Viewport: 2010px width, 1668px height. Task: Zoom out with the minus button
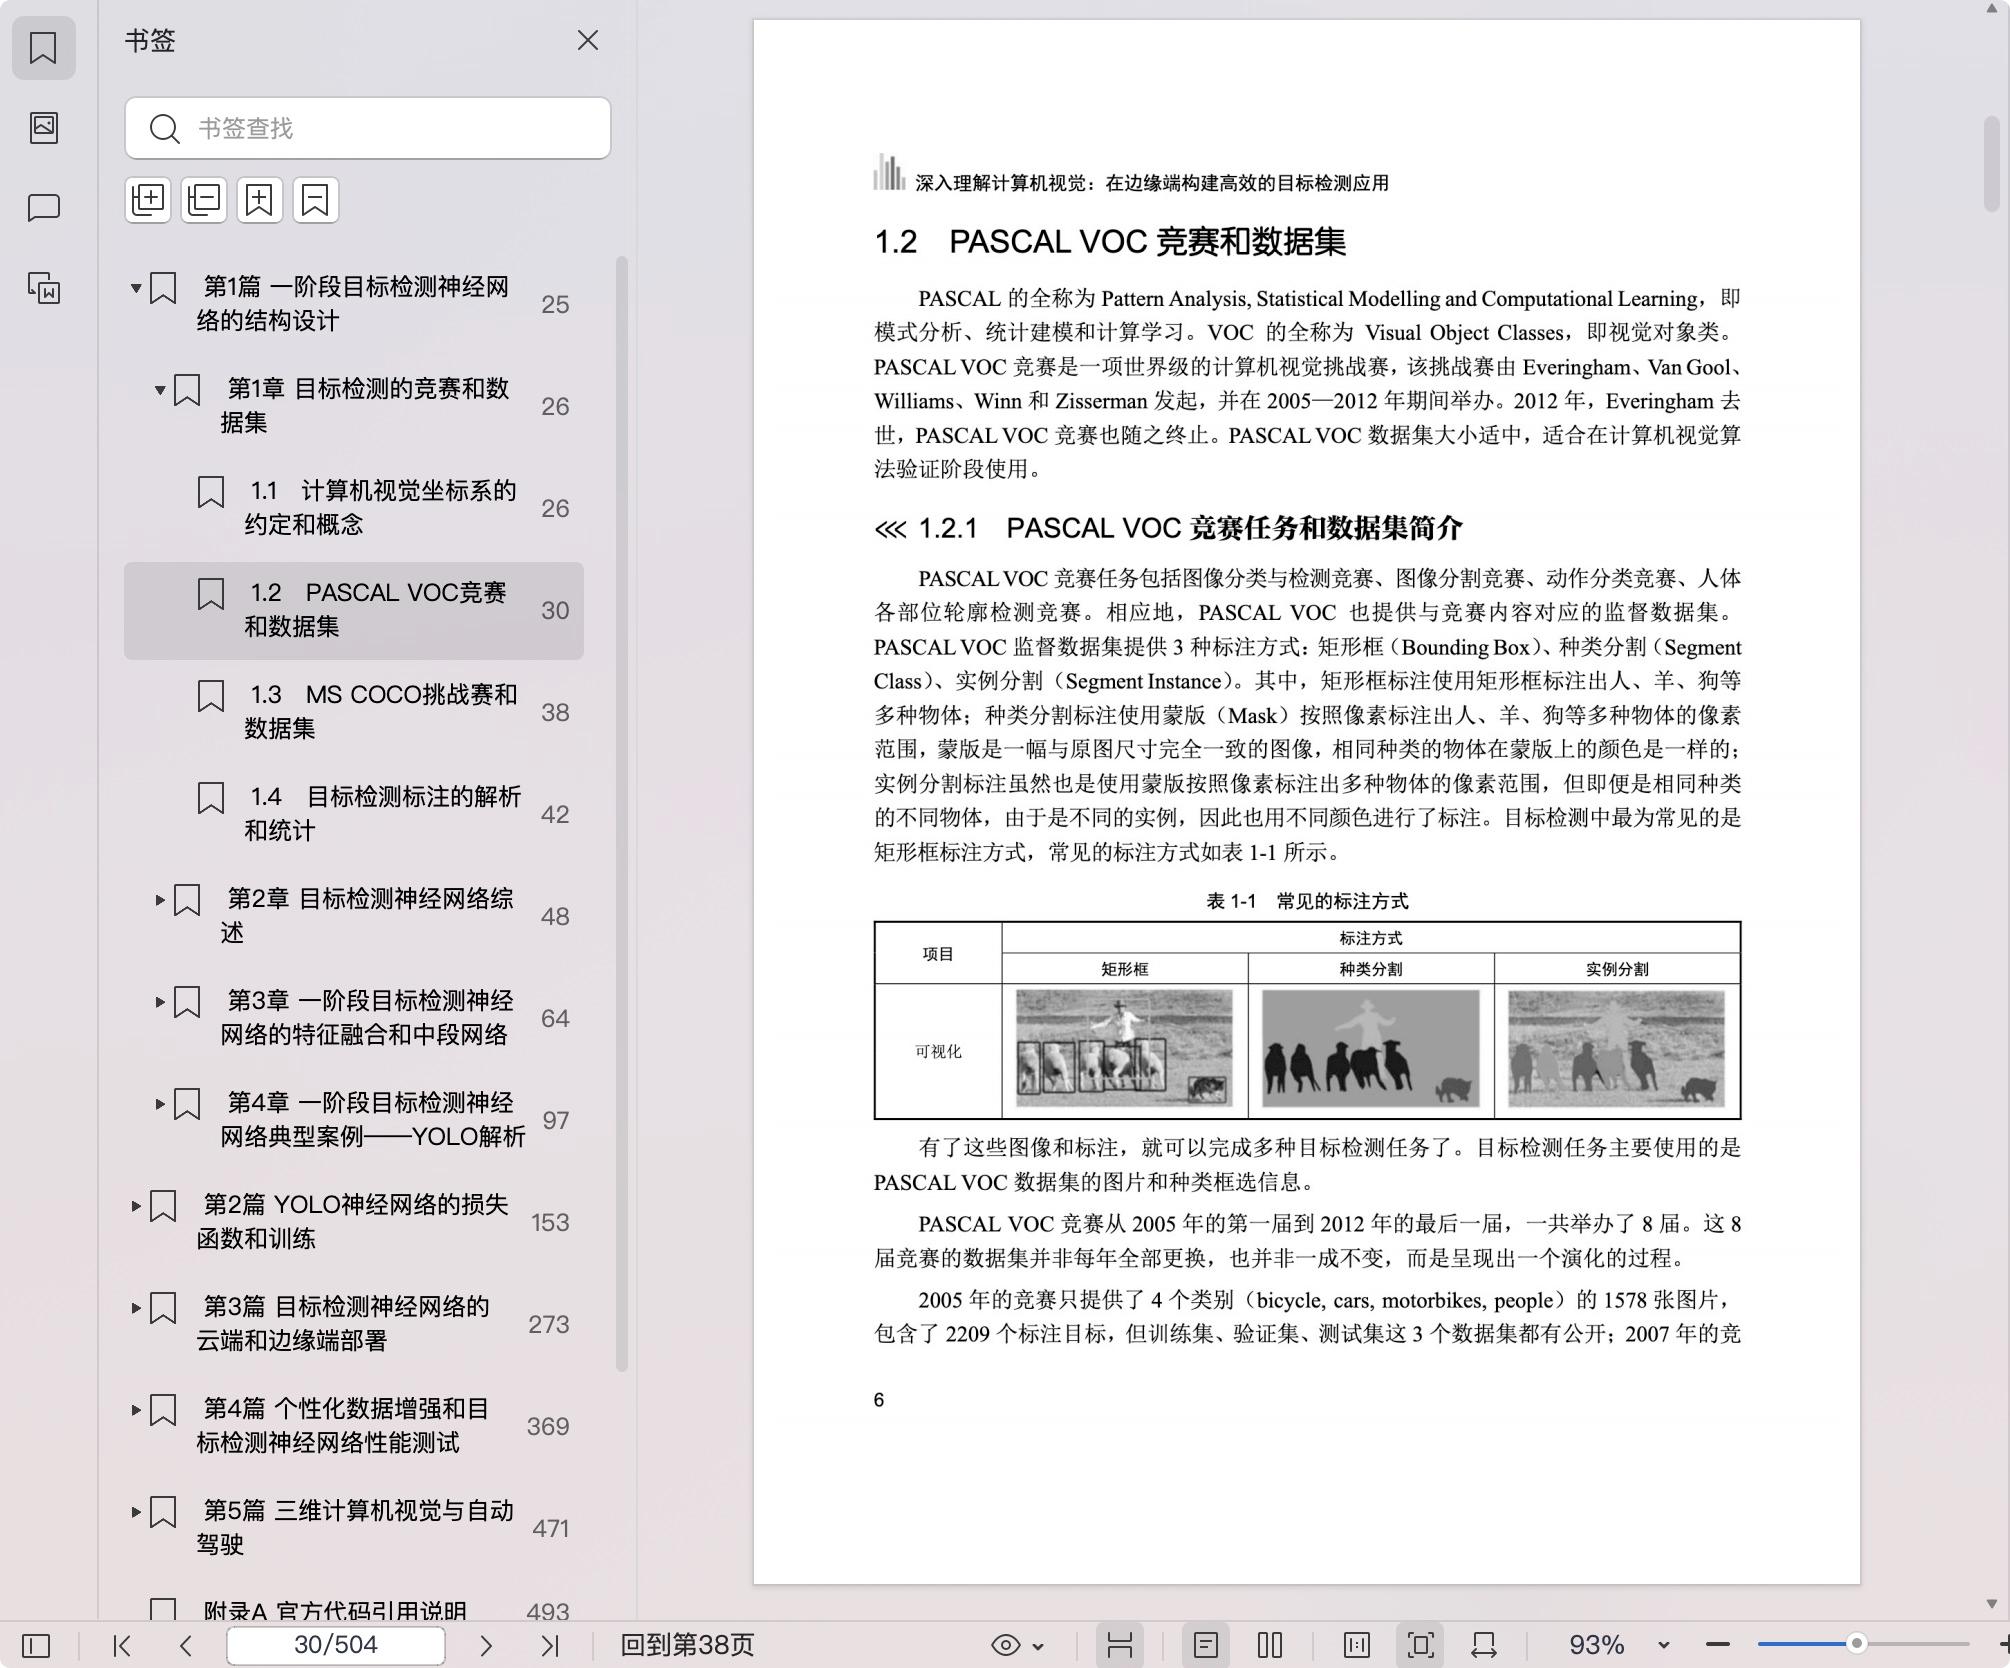pyautogui.click(x=1718, y=1645)
